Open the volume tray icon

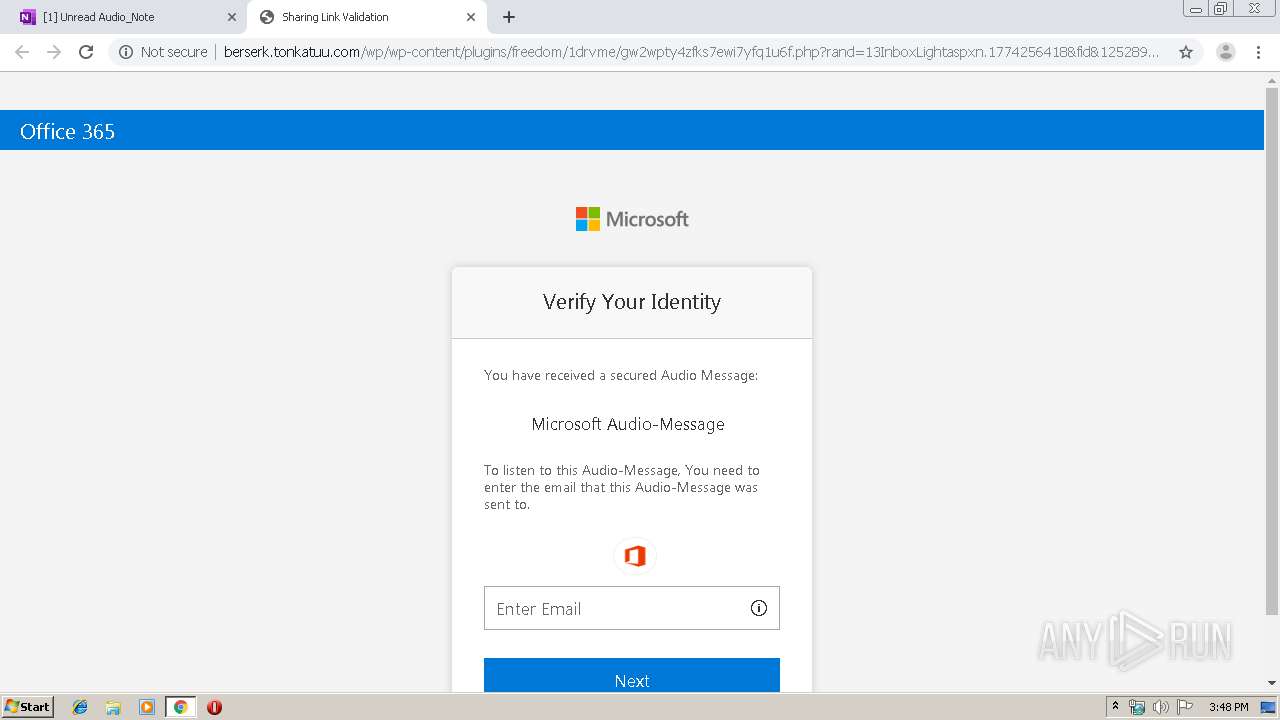coord(1160,707)
